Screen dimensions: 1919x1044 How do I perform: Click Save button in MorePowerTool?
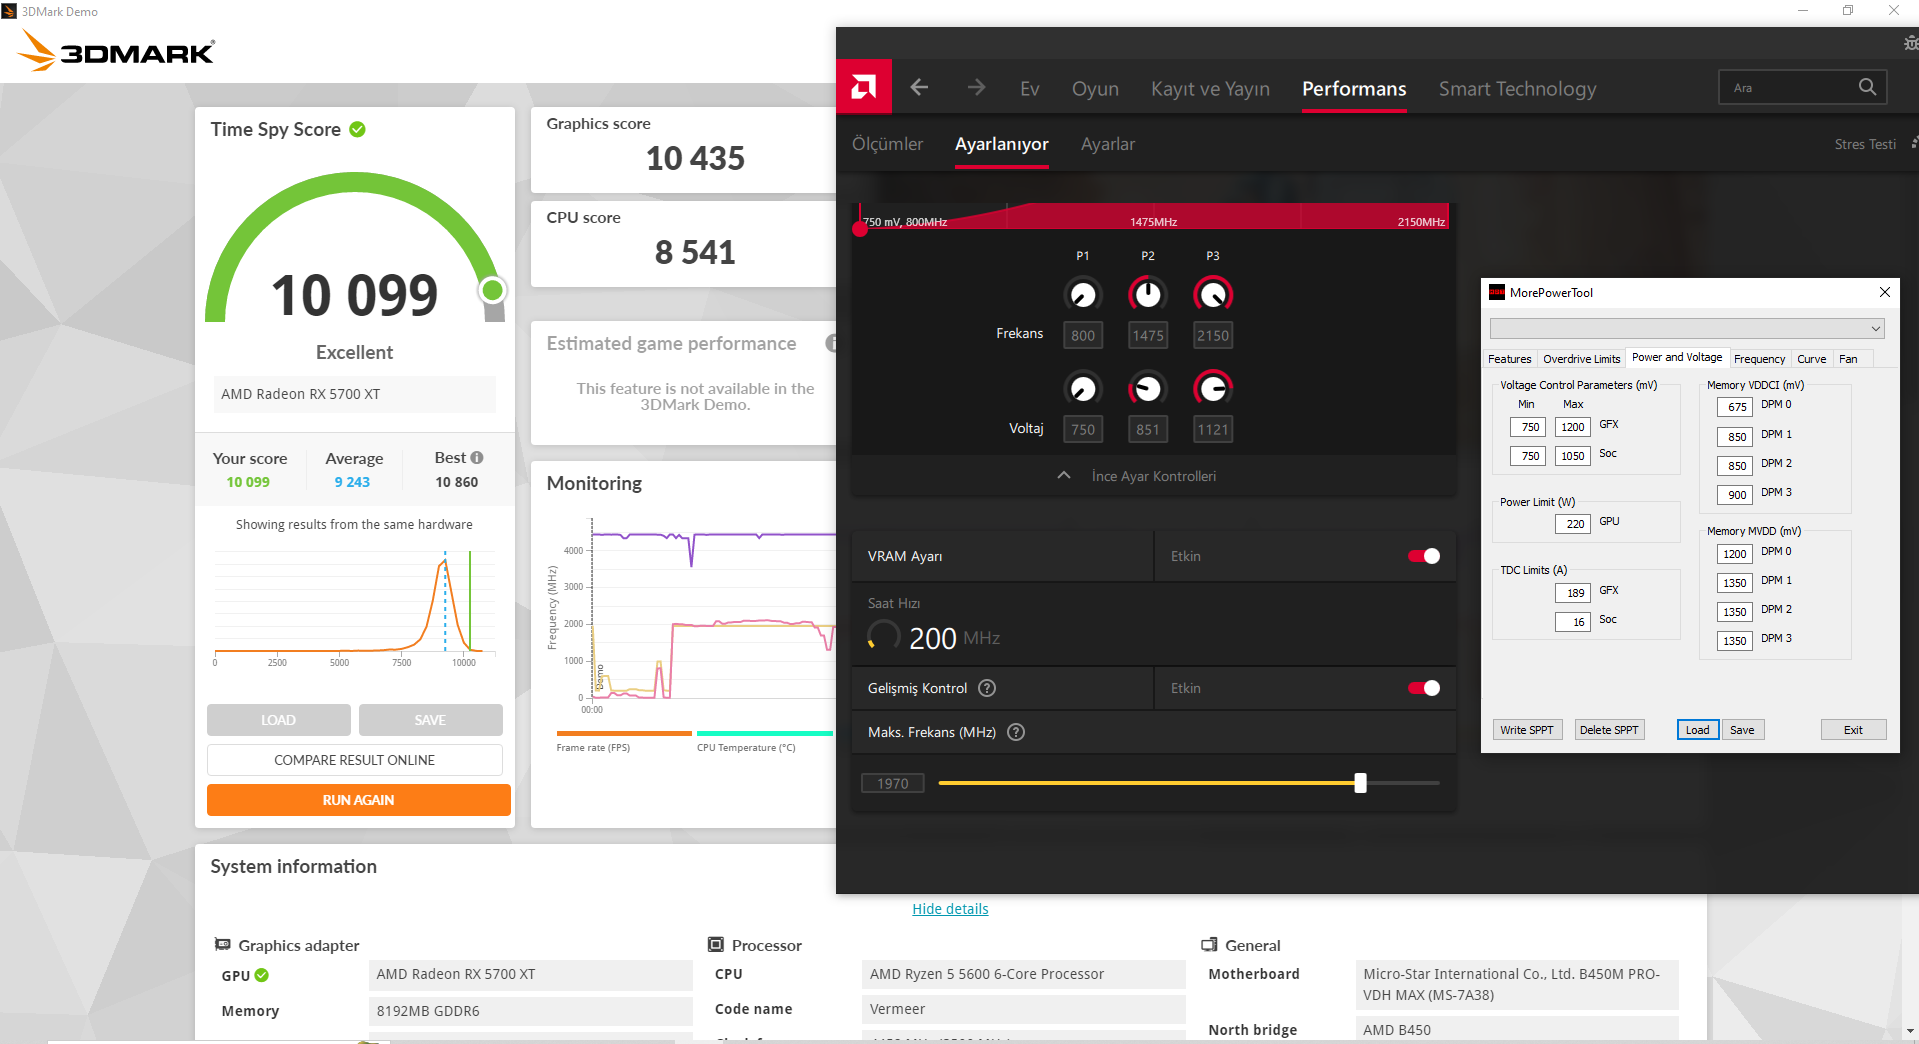(1742, 730)
